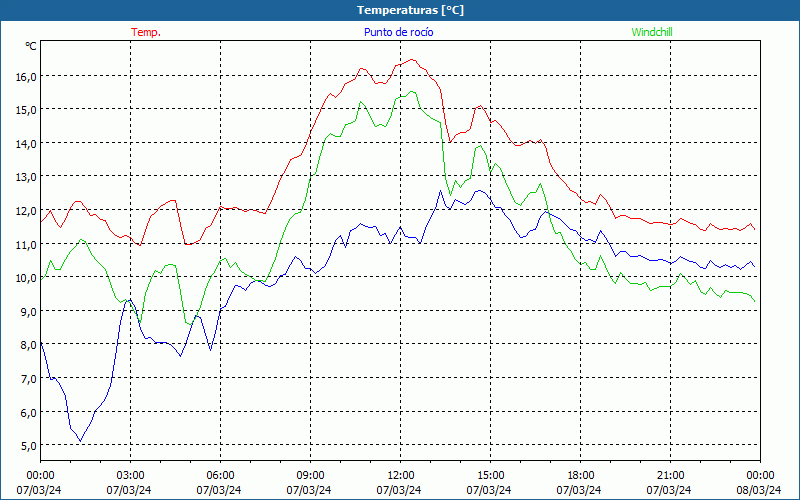Screen dimensions: 800x500
Task: Click the '°C' unit label on axis
Action: 31,46
